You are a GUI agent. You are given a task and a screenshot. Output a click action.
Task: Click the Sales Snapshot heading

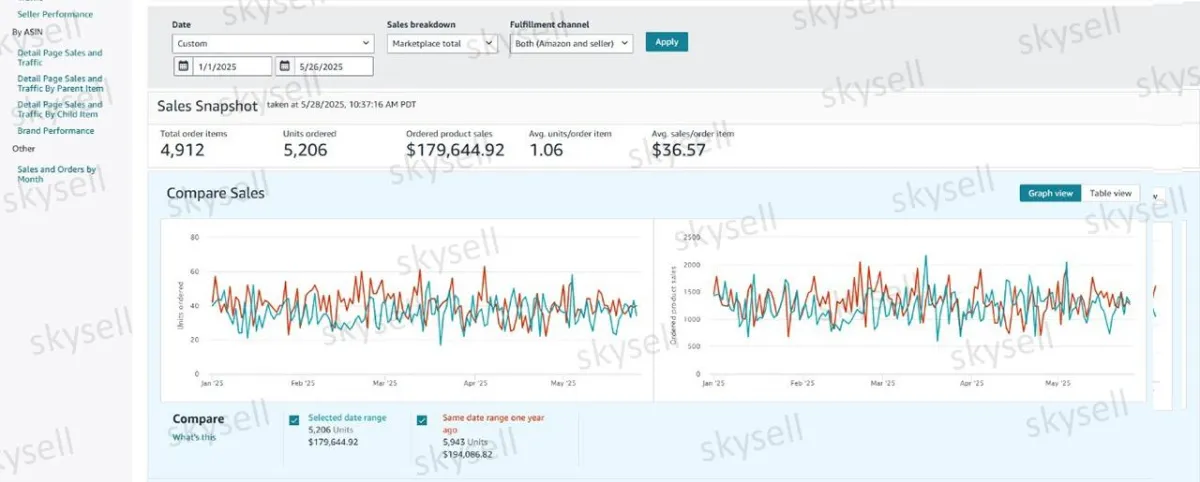coord(207,105)
